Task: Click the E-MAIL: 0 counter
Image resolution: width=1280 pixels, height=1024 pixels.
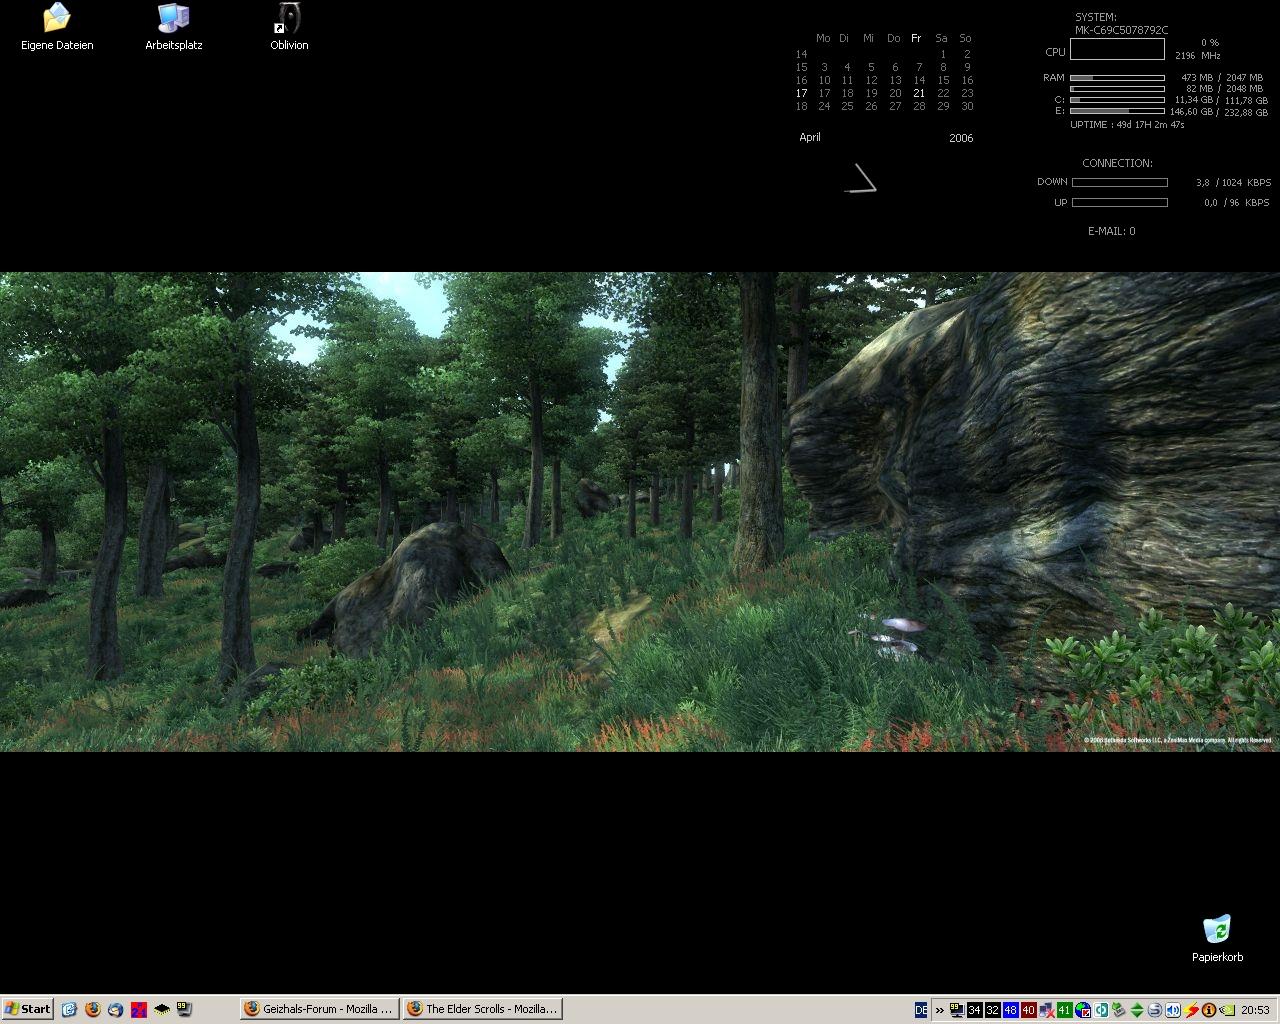Action: click(x=1112, y=231)
